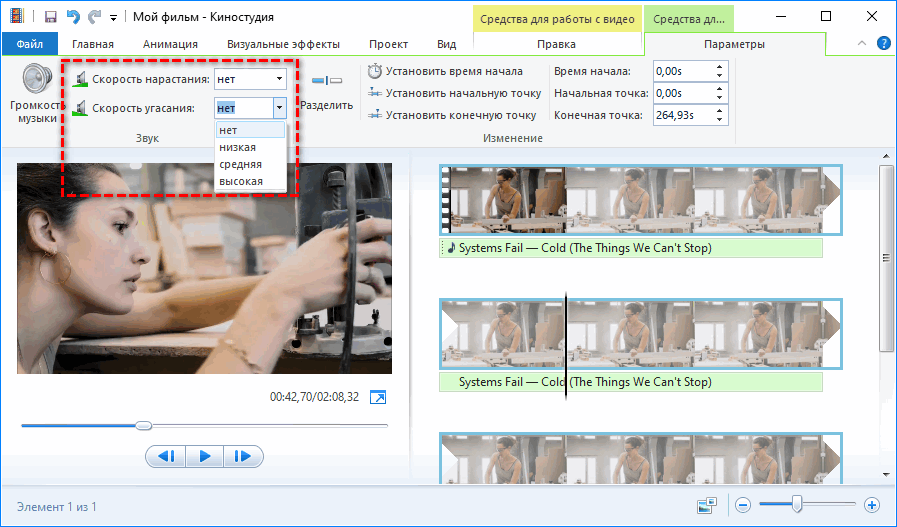Open the Help question mark icon
The width and height of the screenshot is (897, 527).
coord(883,44)
